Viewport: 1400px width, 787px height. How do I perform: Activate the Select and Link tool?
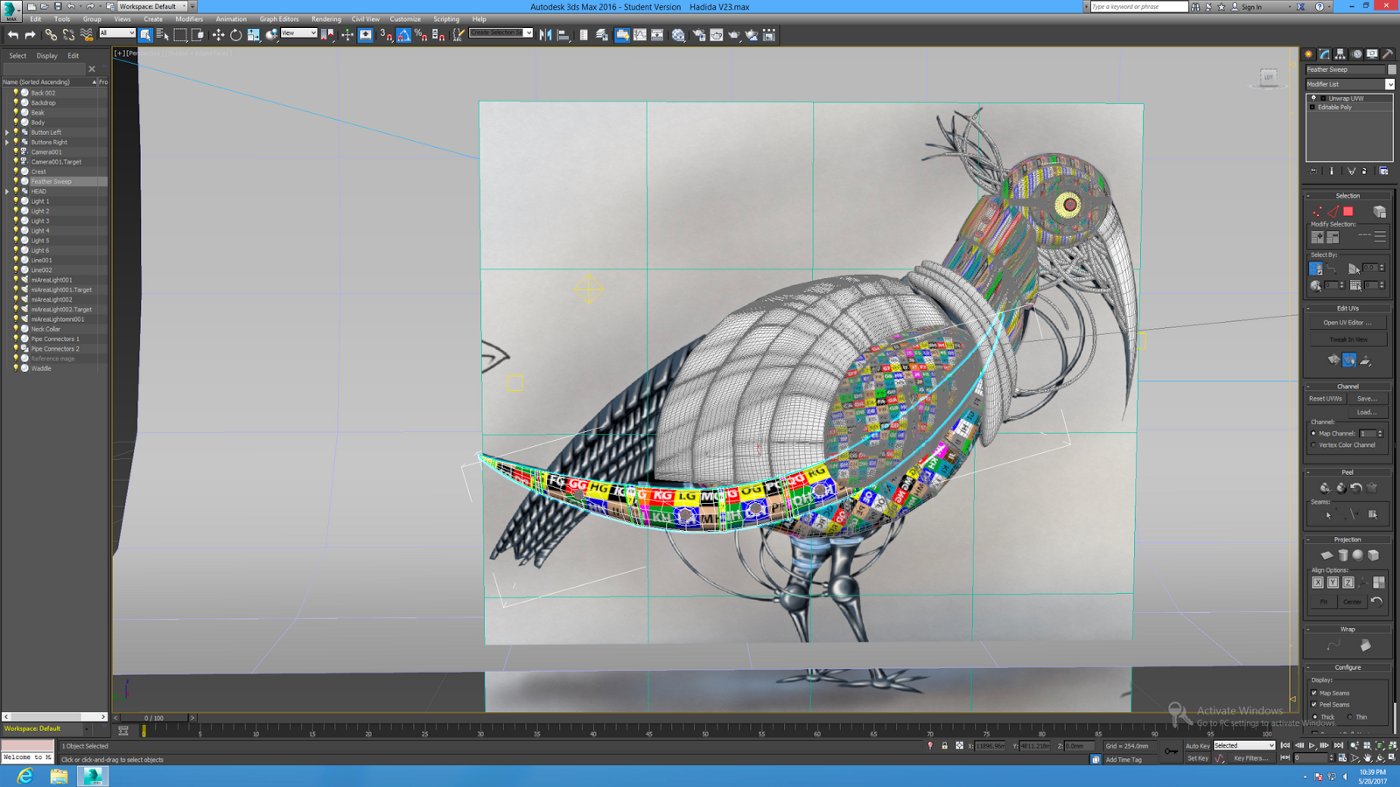(51, 35)
